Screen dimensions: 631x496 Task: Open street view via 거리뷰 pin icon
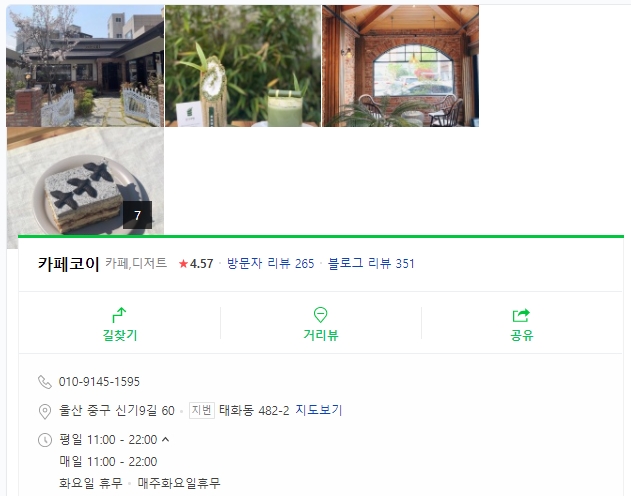click(x=320, y=315)
